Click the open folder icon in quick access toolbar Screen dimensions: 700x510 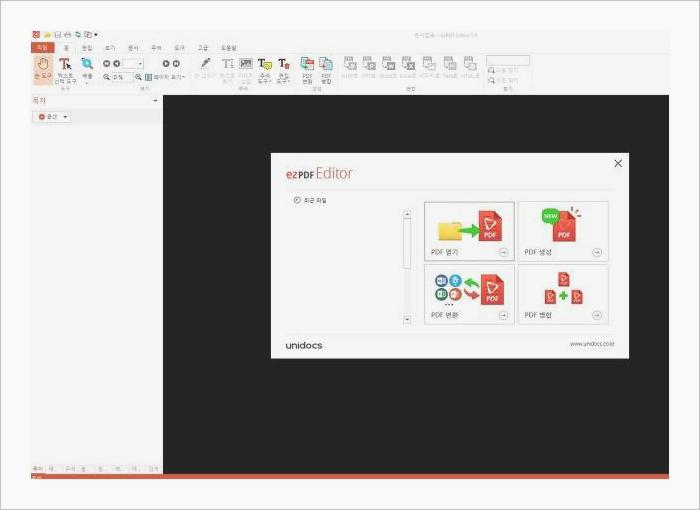click(47, 34)
